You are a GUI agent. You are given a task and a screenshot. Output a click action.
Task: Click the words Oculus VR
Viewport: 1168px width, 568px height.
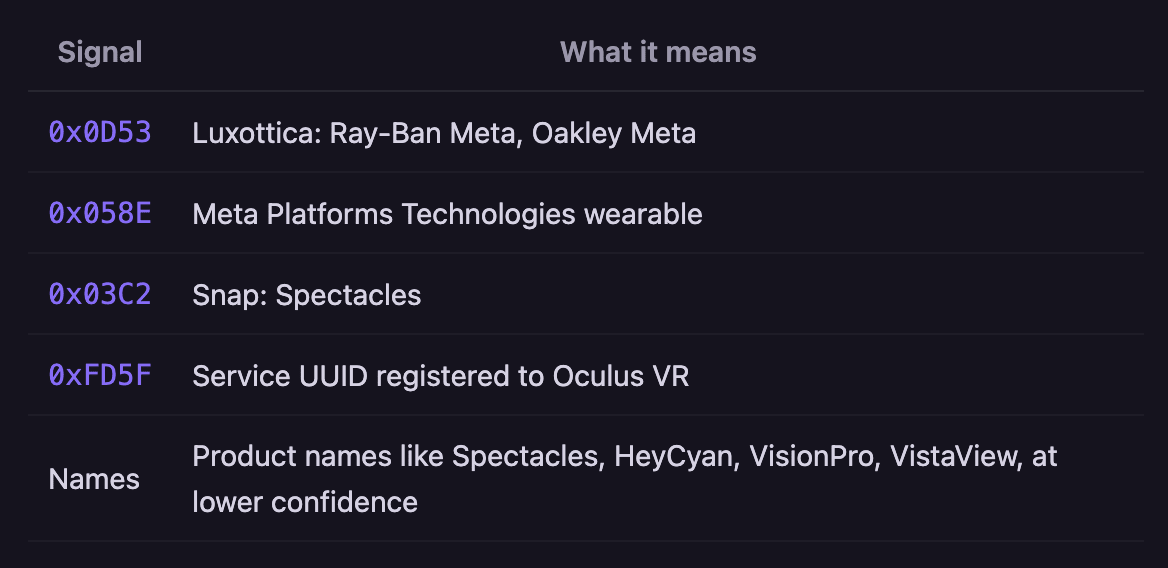[620, 376]
